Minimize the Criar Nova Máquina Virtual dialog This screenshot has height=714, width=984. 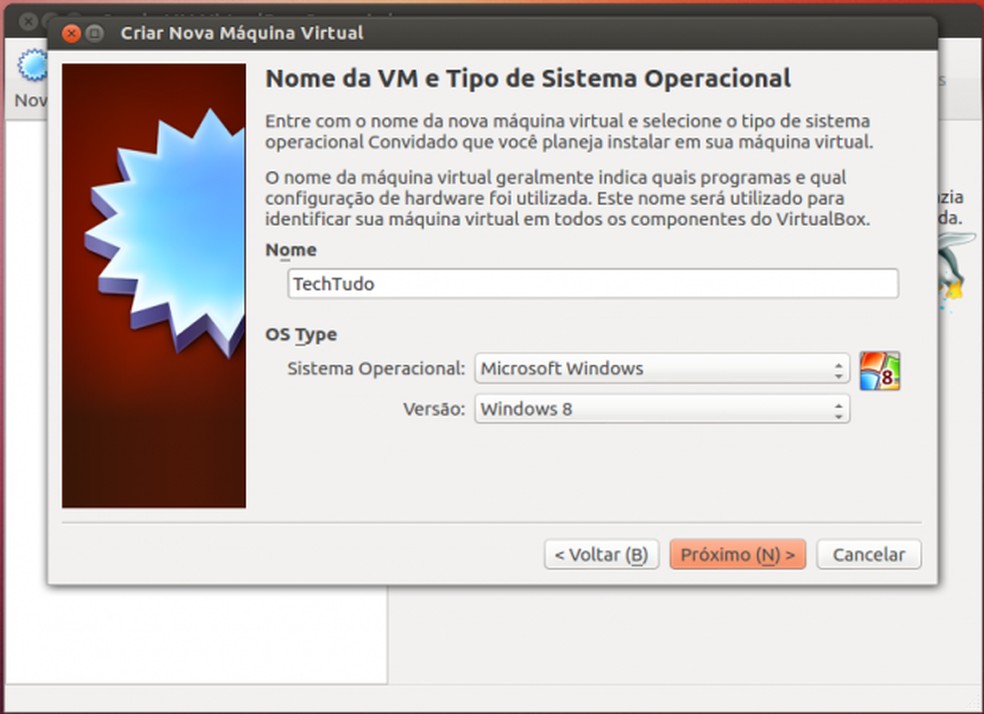click(x=94, y=33)
